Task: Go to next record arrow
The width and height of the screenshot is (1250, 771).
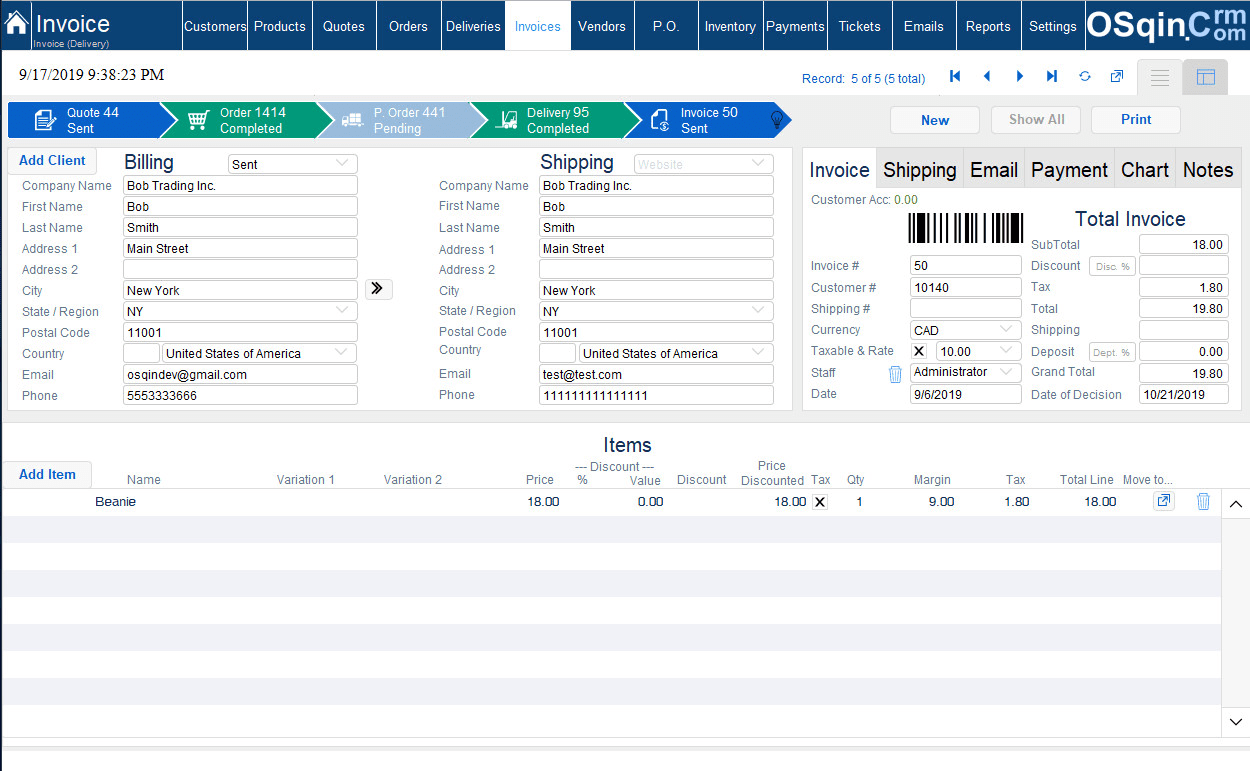Action: tap(1020, 77)
